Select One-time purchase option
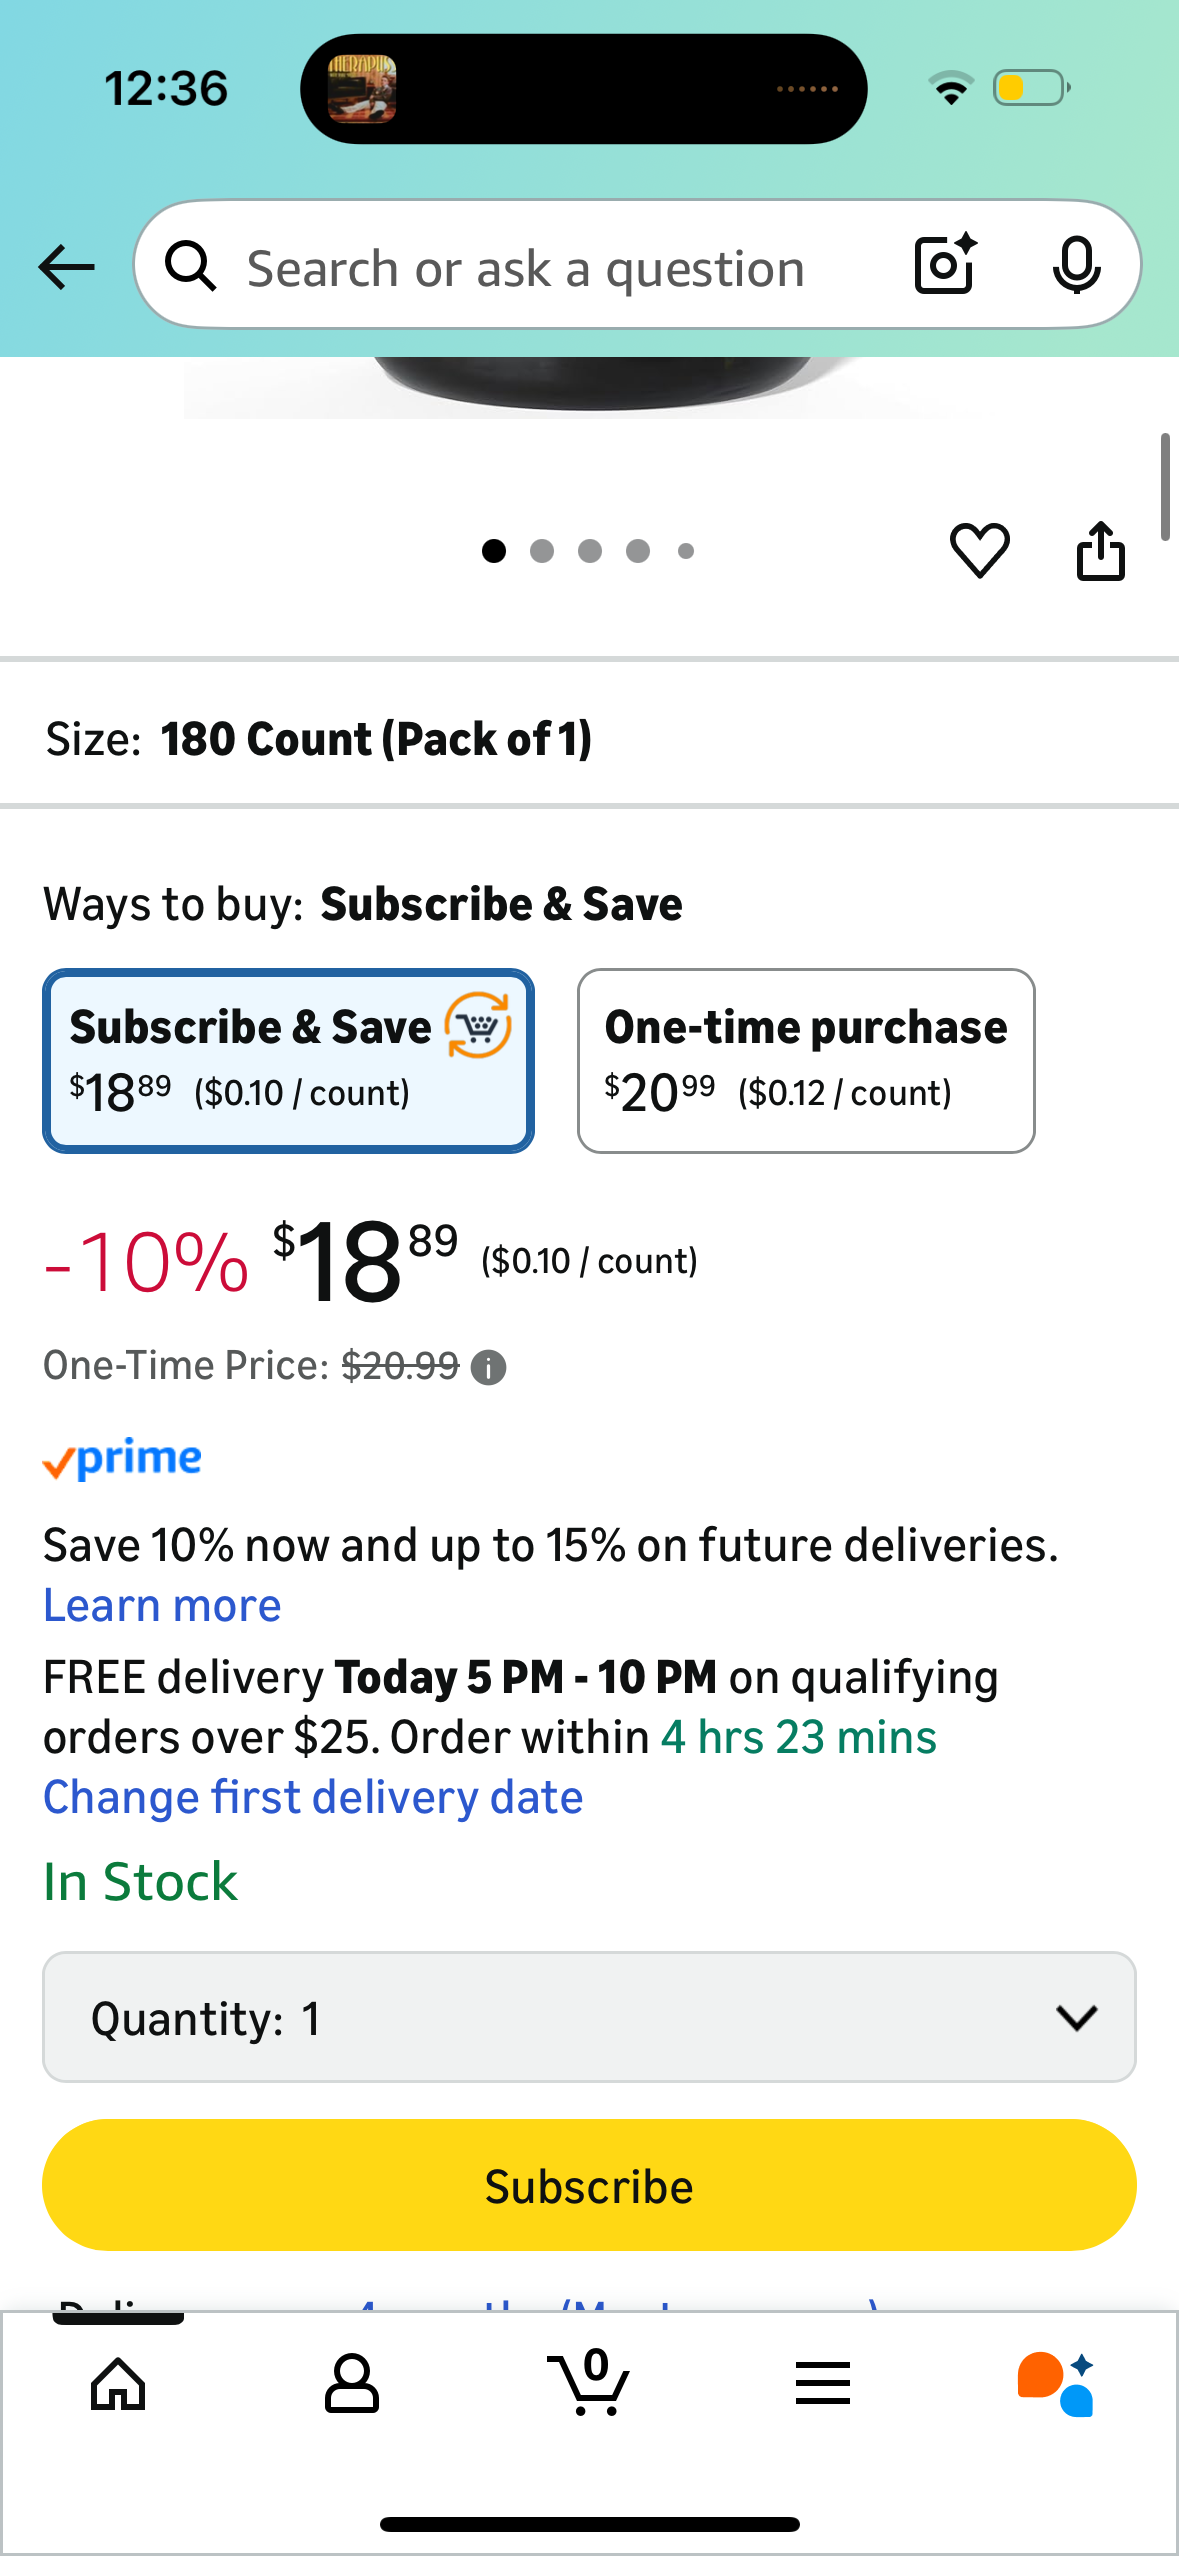Screen dimensions: 1179x2556 pos(805,1061)
